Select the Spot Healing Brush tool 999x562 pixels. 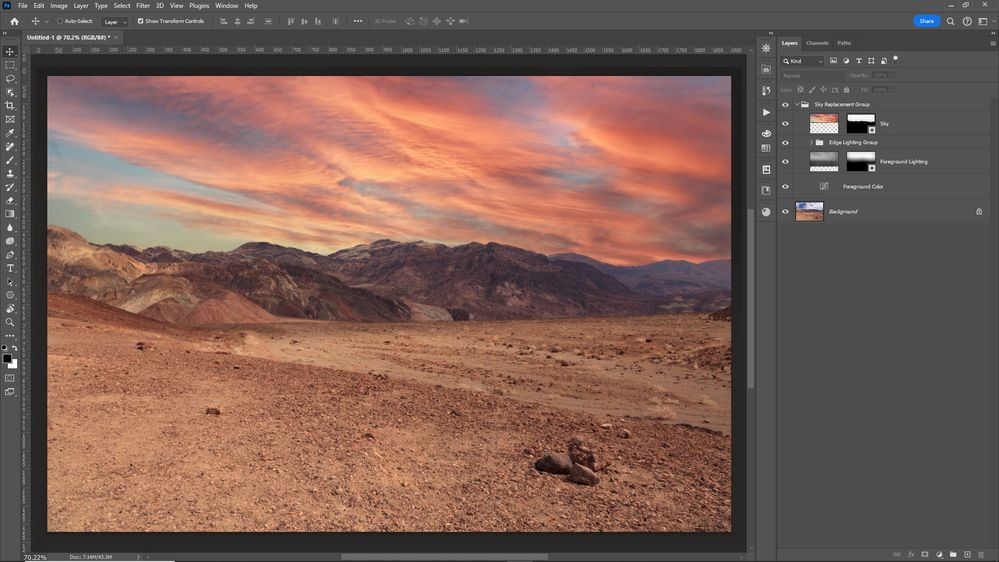pyautogui.click(x=10, y=147)
